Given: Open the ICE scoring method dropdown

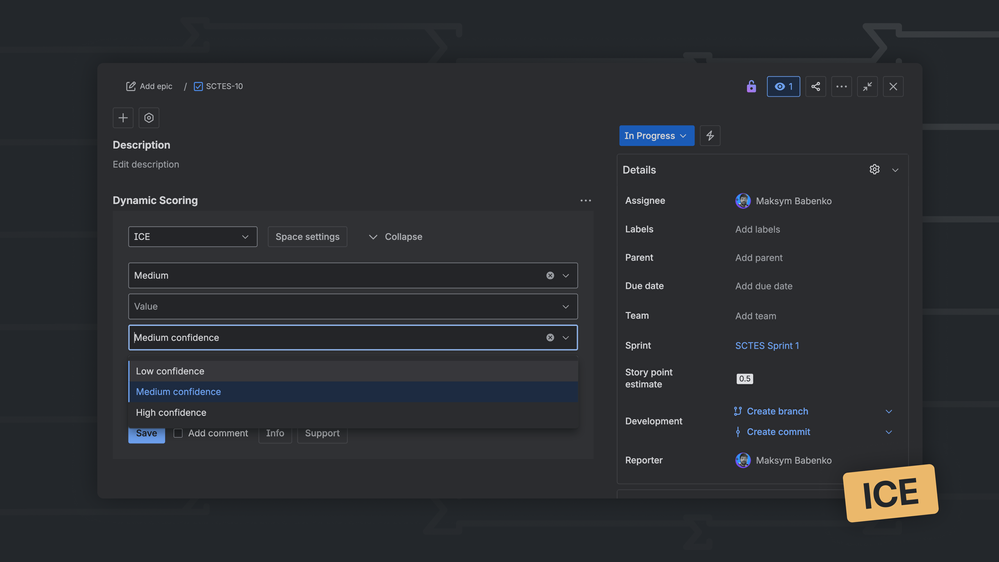Looking at the screenshot, I should (192, 237).
